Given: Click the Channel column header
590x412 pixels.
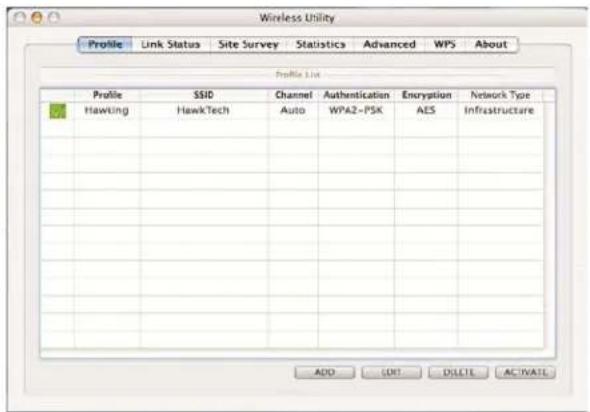Looking at the screenshot, I should tap(293, 95).
